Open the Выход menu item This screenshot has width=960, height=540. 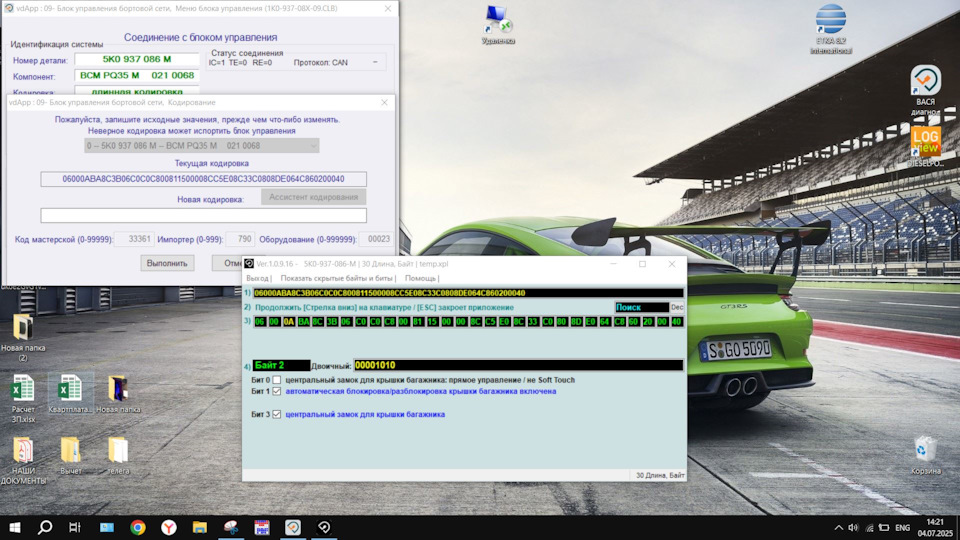(x=257, y=278)
